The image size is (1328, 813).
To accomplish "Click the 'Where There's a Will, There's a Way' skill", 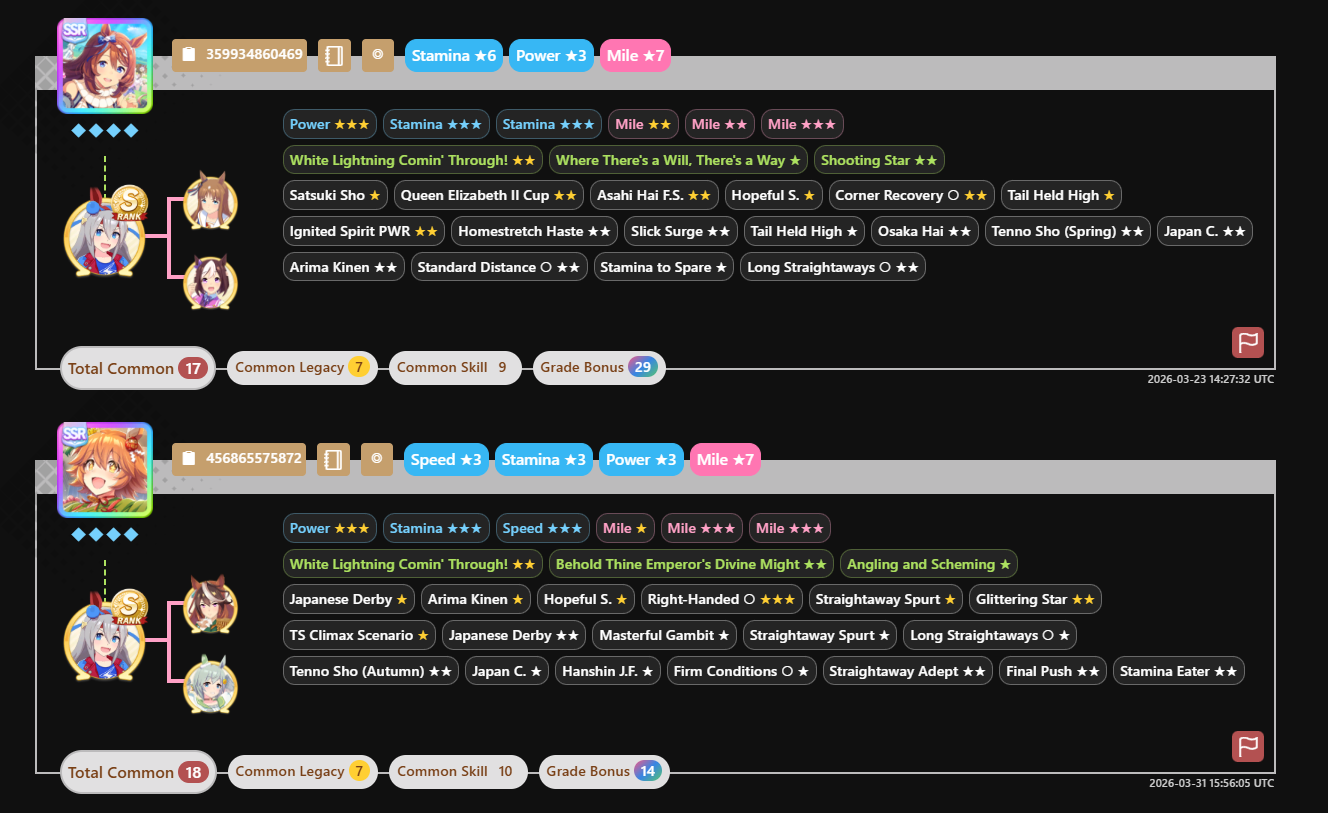I will tap(678, 160).
